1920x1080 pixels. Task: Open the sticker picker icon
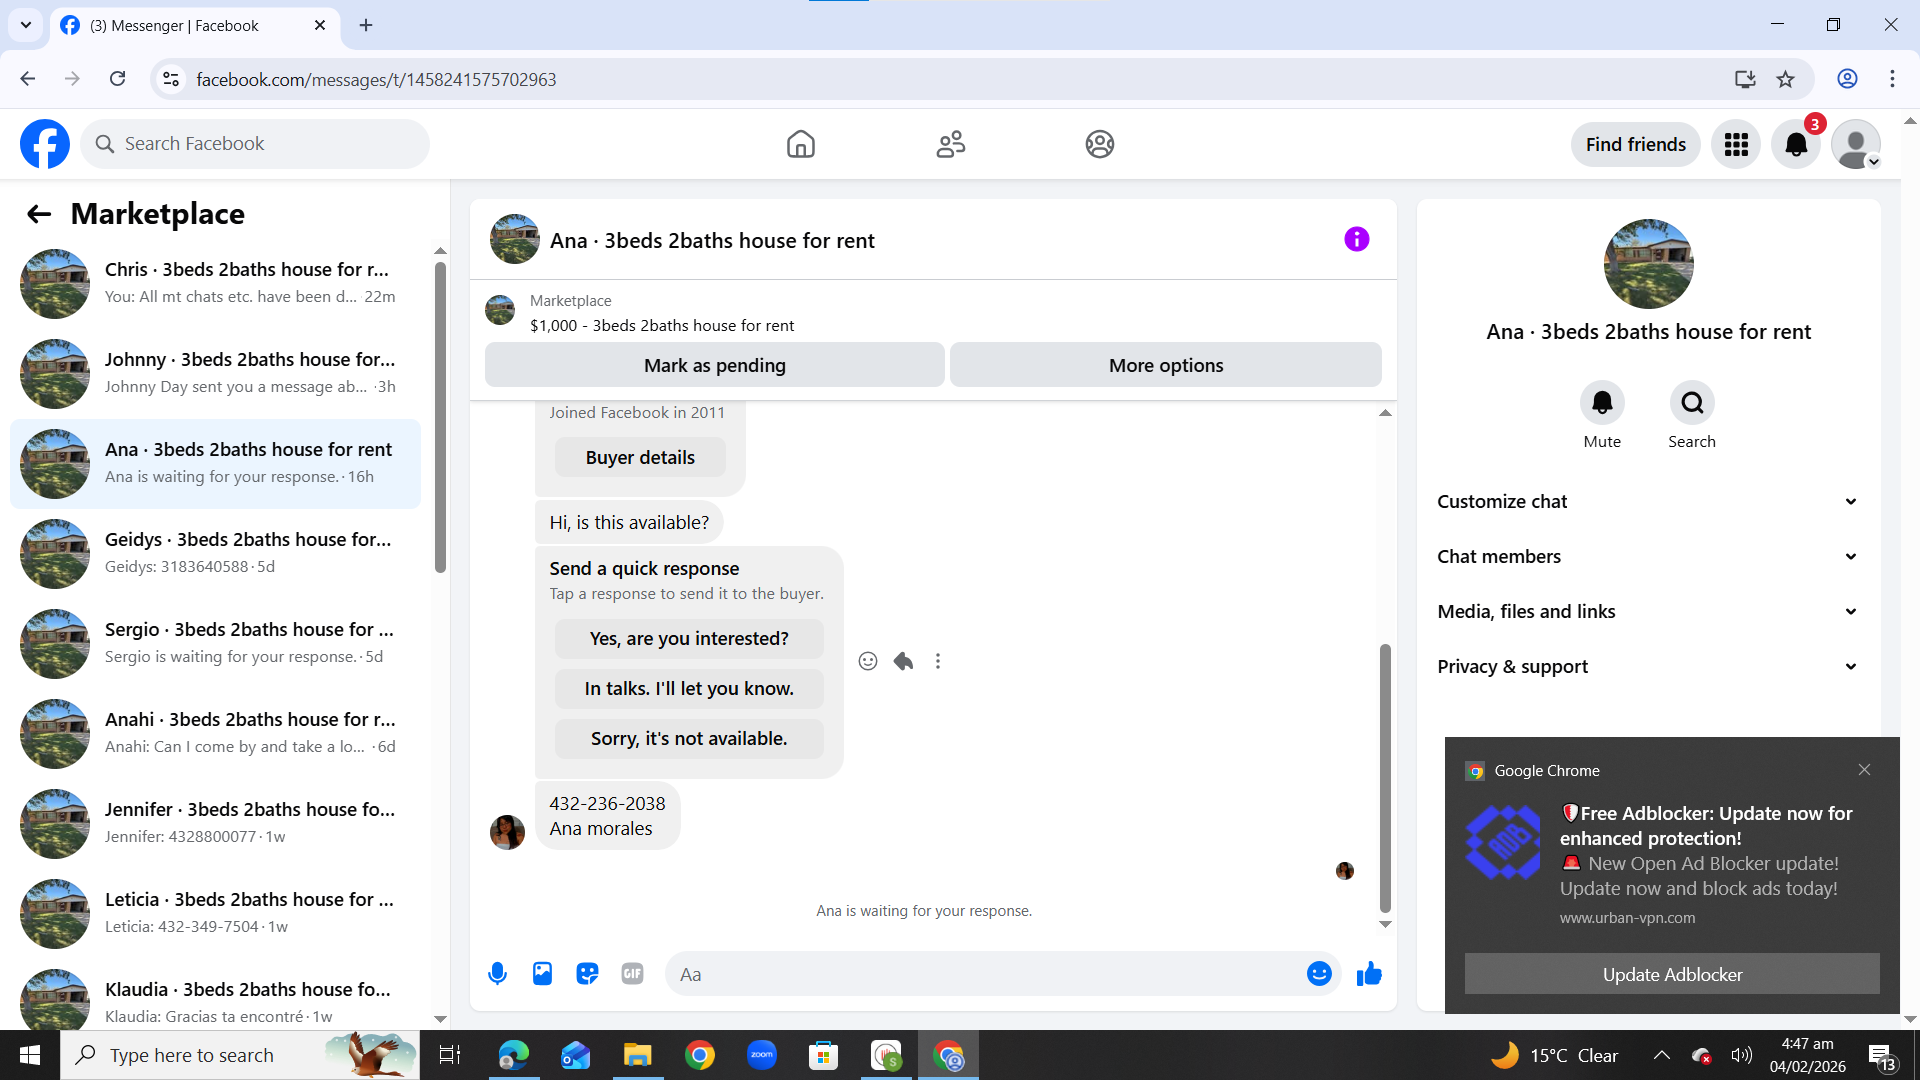pos(587,973)
